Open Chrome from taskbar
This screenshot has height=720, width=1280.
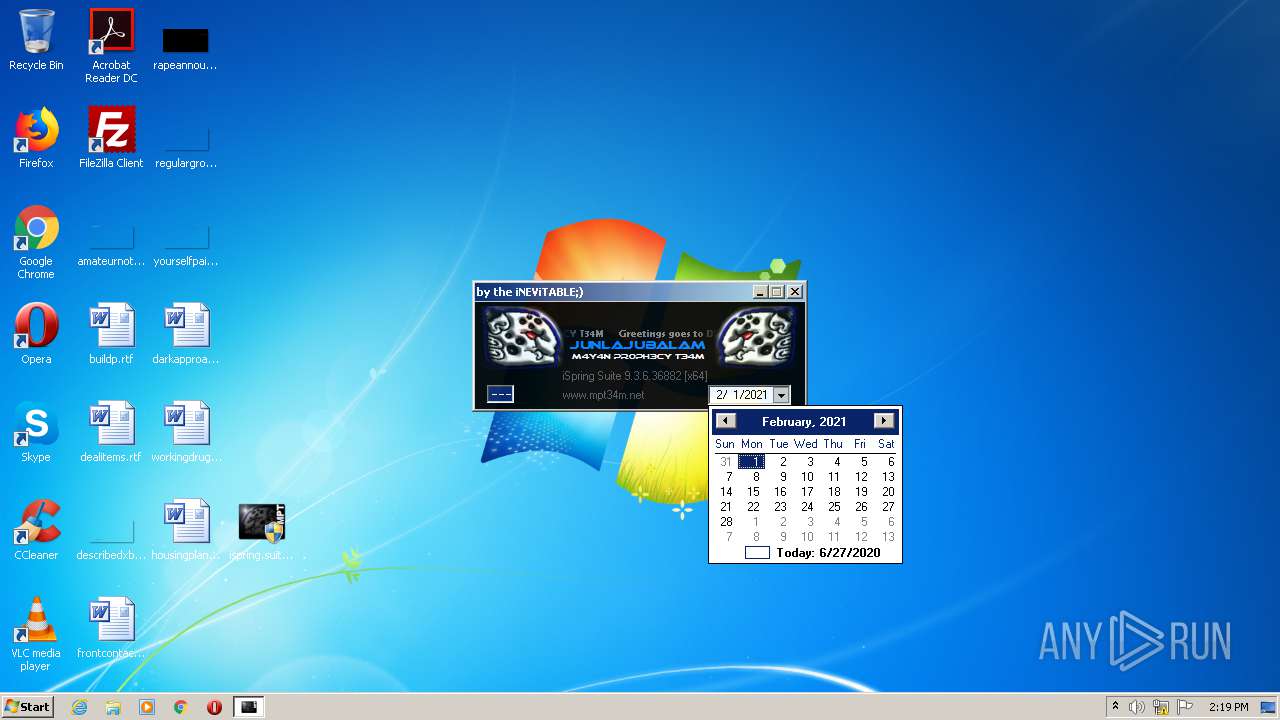click(x=181, y=707)
